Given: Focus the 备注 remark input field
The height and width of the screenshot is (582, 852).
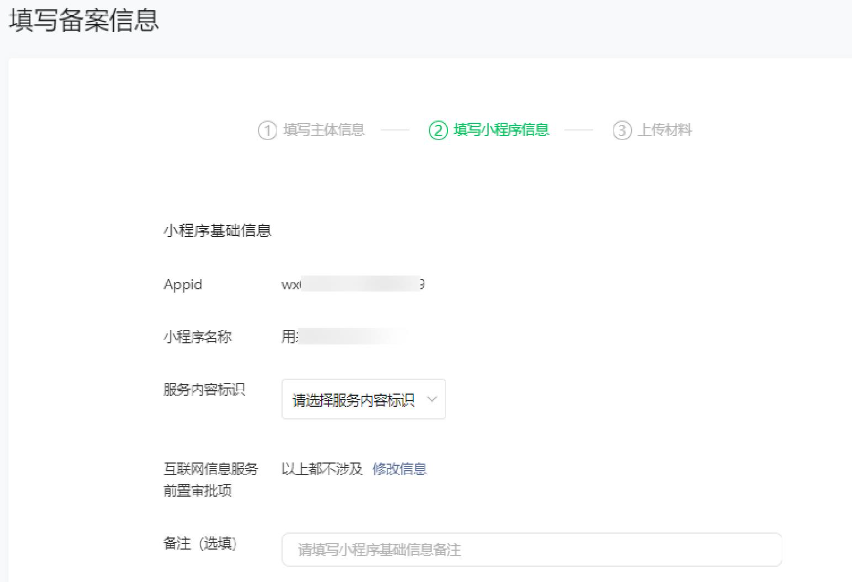Looking at the screenshot, I should pos(532,550).
